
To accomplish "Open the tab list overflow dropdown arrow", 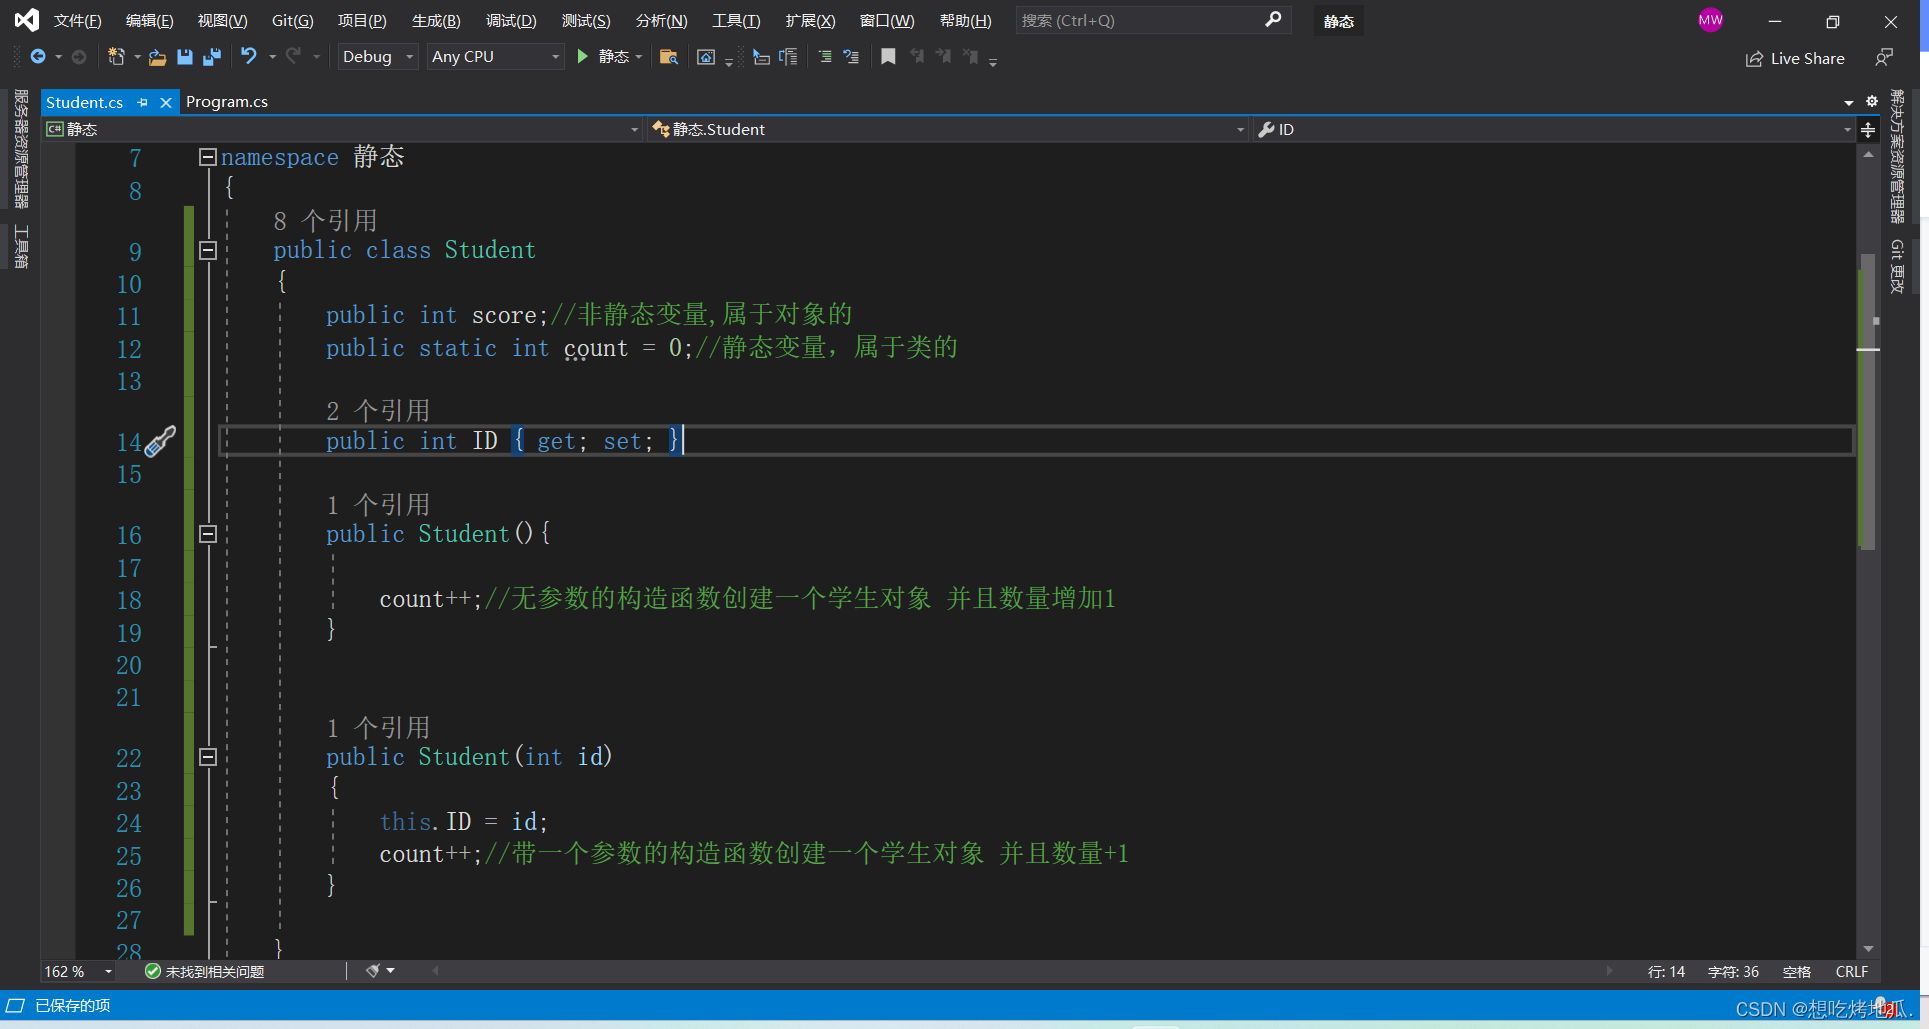I will tap(1849, 102).
